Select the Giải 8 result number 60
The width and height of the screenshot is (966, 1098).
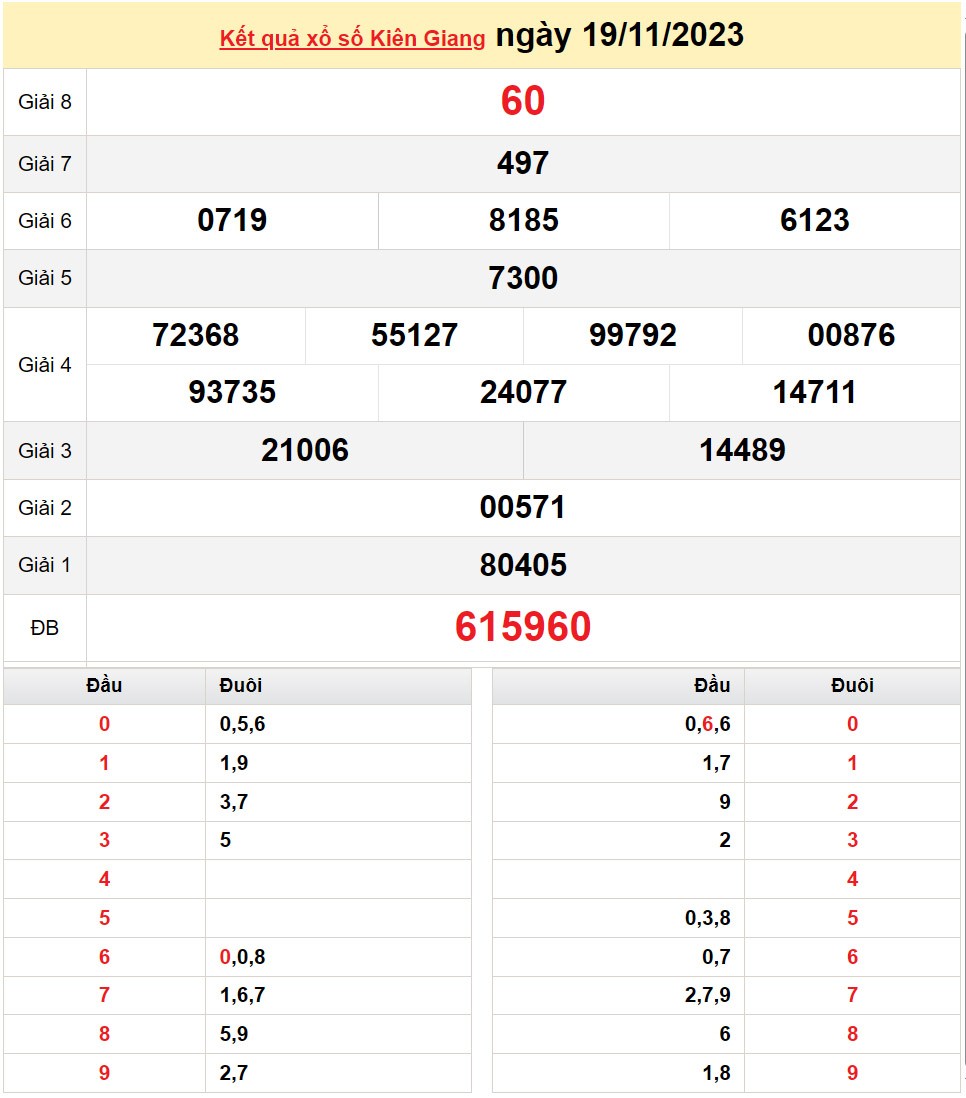522,102
